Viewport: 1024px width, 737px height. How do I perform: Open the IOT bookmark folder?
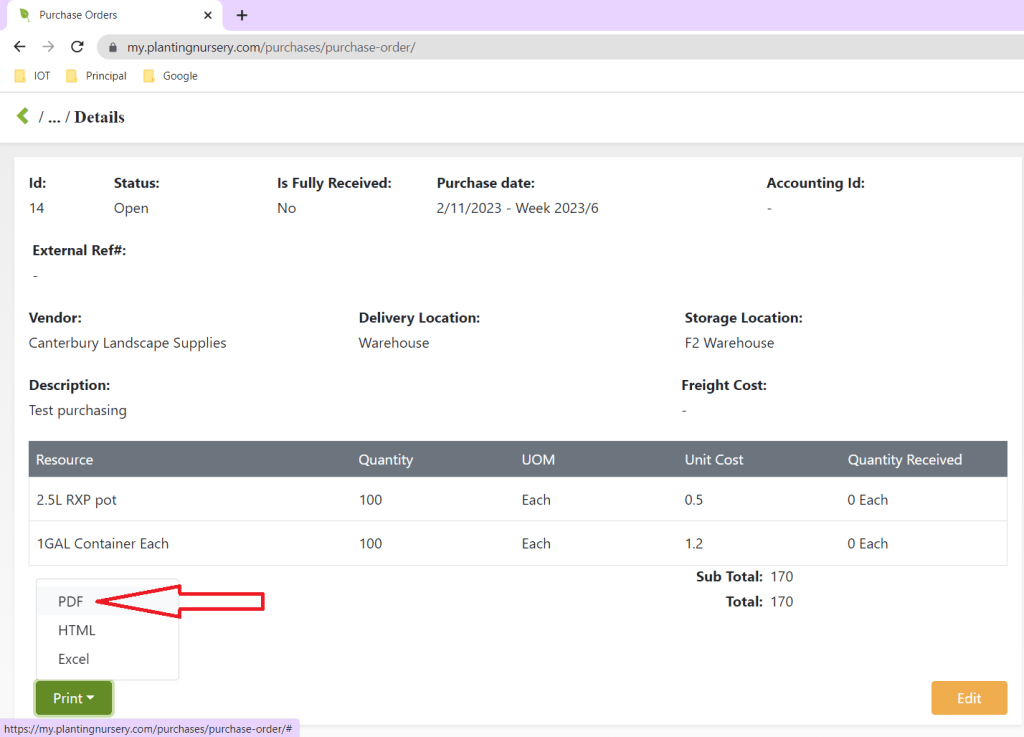point(32,76)
